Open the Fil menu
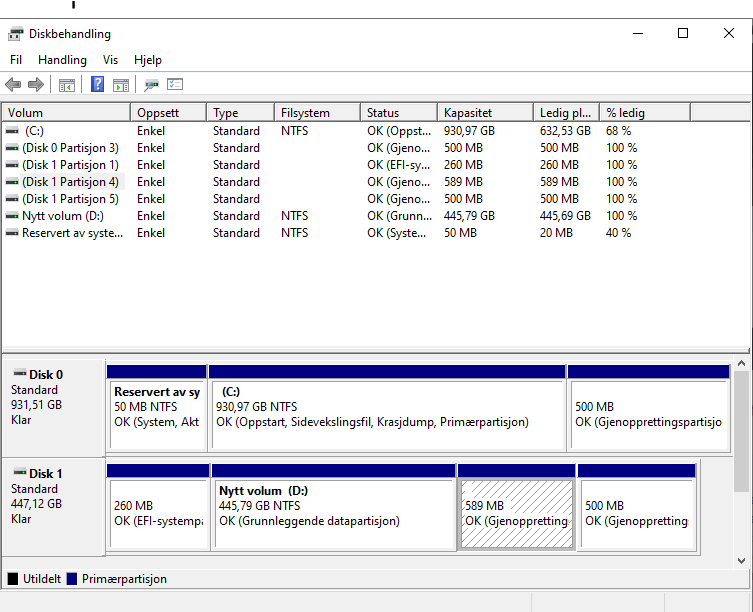This screenshot has width=753, height=612. (x=16, y=60)
